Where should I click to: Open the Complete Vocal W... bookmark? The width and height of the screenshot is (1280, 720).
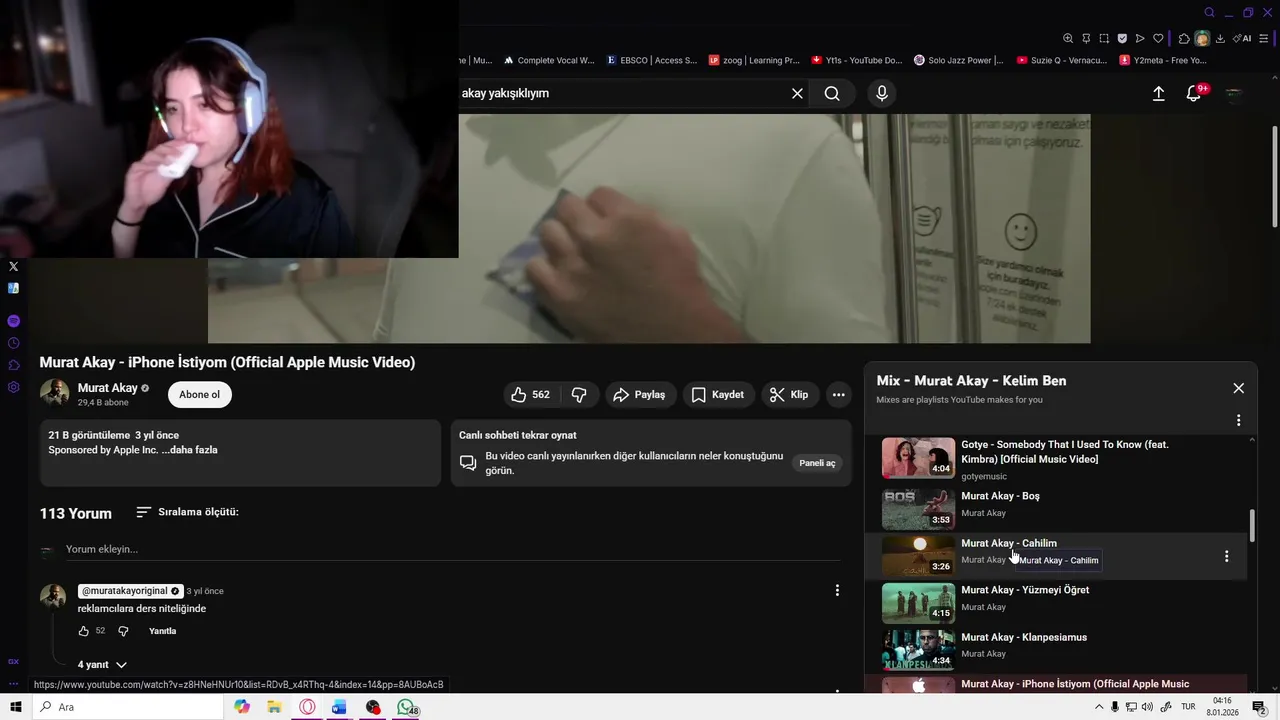(x=548, y=60)
